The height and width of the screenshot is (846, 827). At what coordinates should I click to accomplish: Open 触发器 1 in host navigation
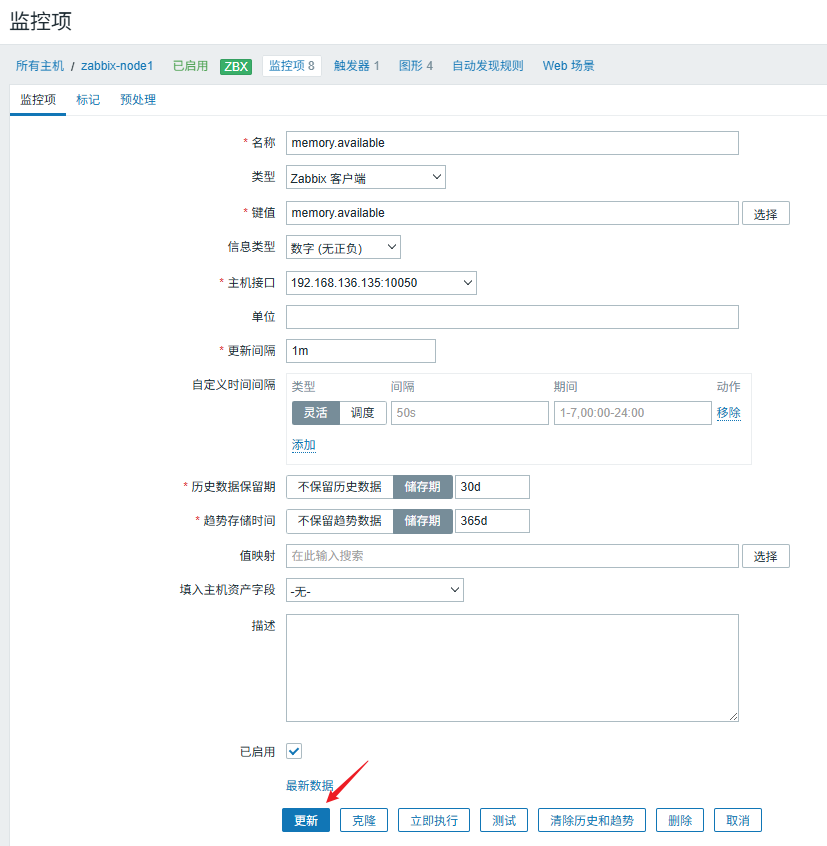tap(357, 66)
